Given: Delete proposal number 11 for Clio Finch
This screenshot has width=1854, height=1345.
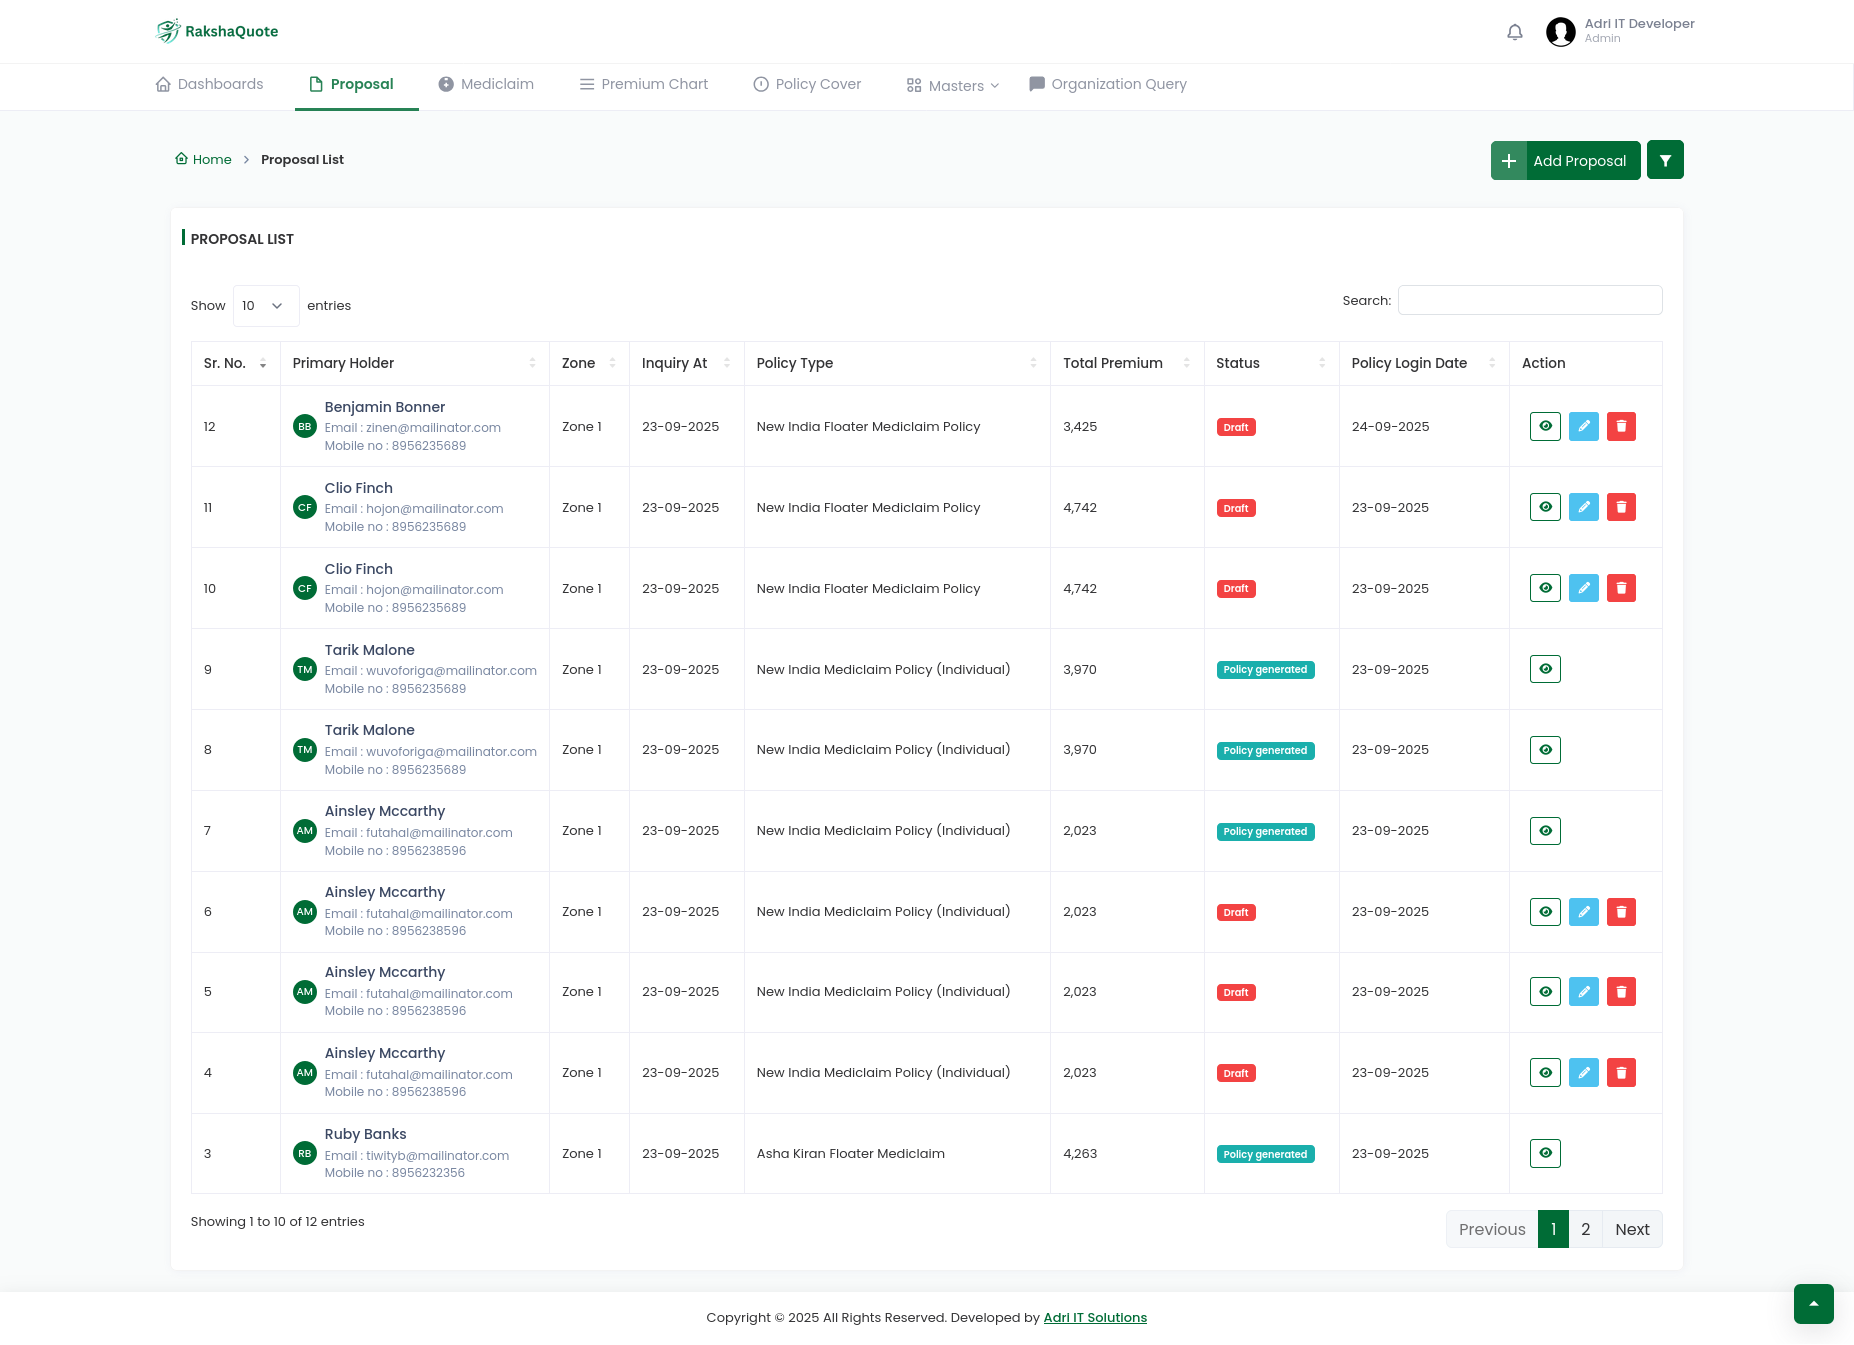Looking at the screenshot, I should [1621, 507].
